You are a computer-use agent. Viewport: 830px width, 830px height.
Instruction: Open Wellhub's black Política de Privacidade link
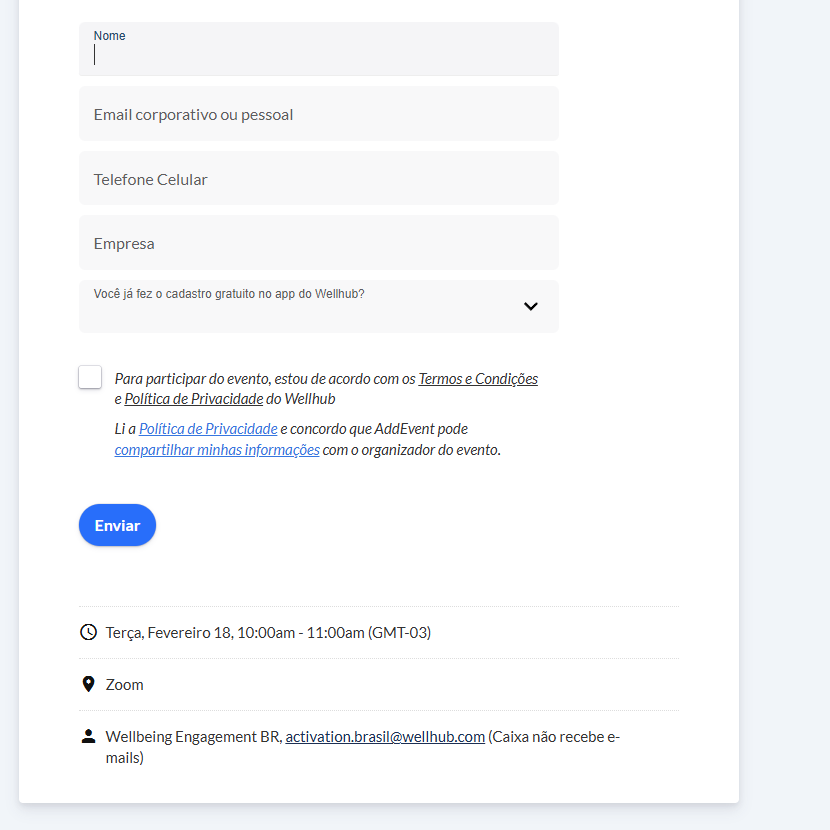click(x=194, y=399)
